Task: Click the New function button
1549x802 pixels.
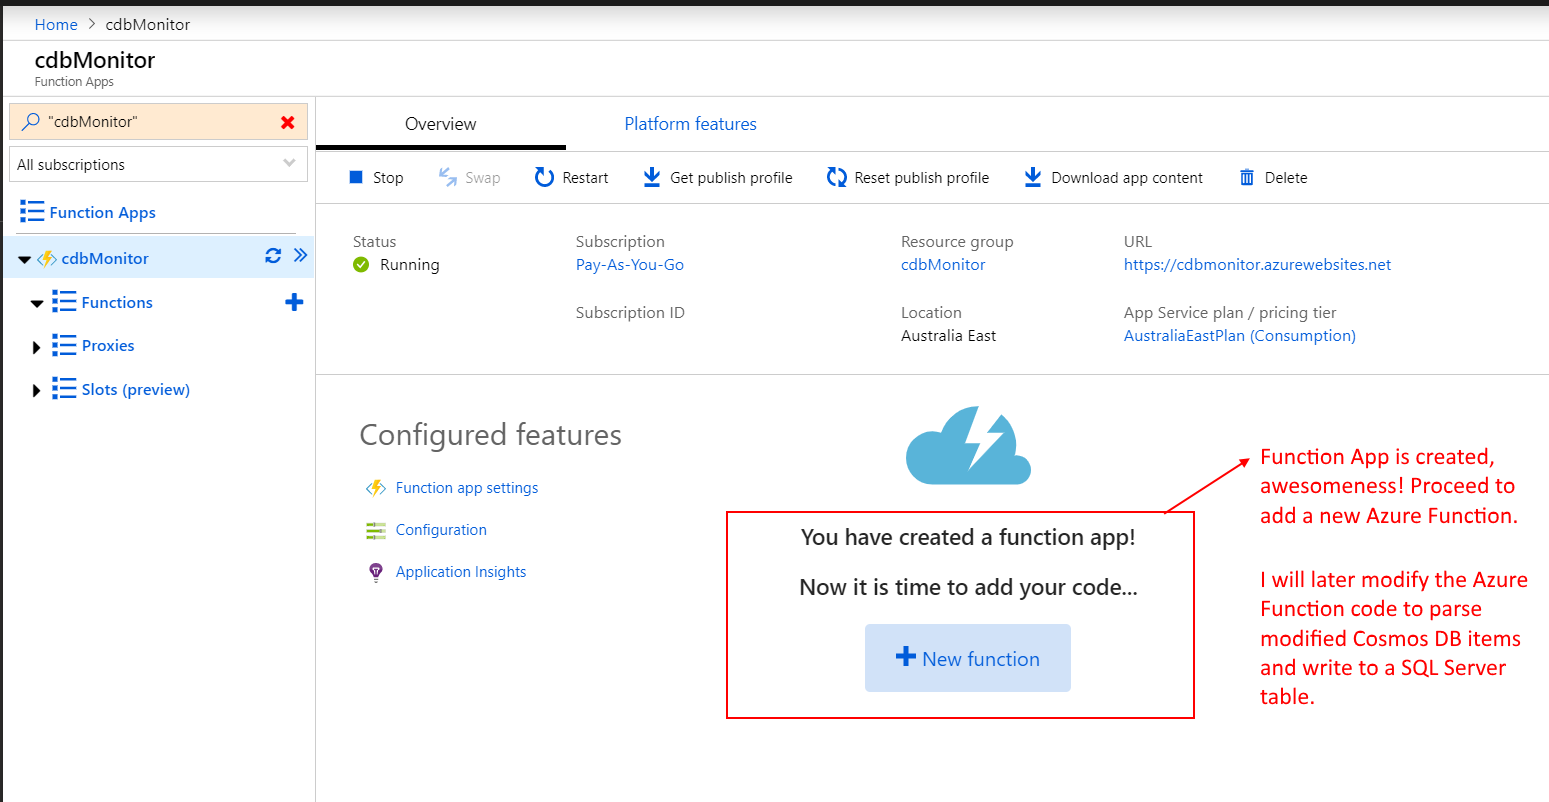Action: [967, 658]
